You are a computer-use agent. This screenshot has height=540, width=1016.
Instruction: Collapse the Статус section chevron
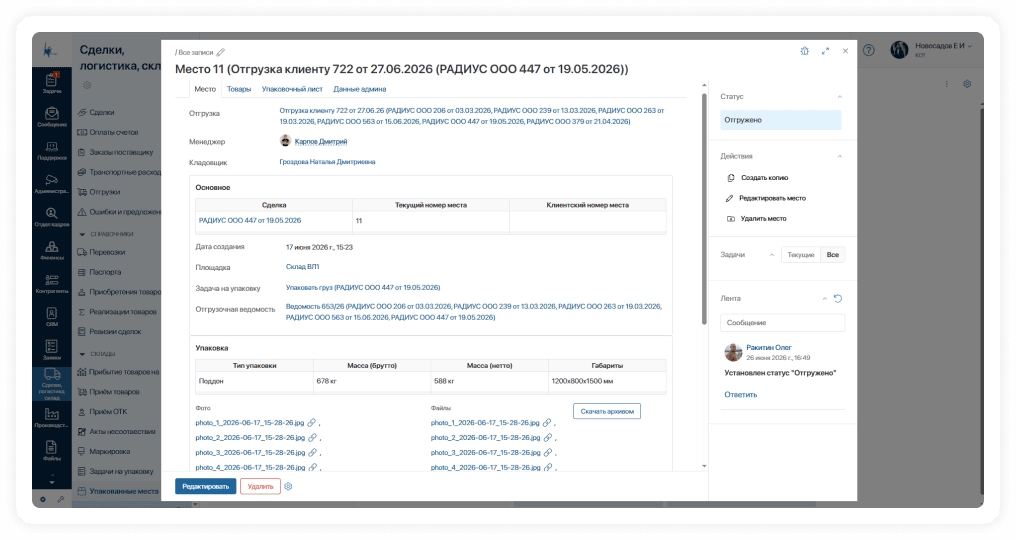tap(839, 97)
